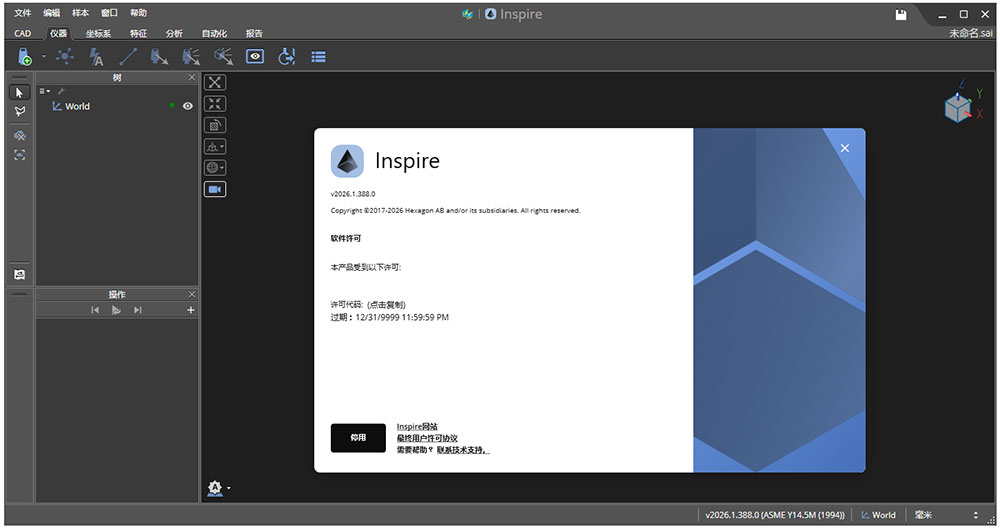Switch to the 坐标系 tab
This screenshot has width=1000, height=529.
coord(98,33)
